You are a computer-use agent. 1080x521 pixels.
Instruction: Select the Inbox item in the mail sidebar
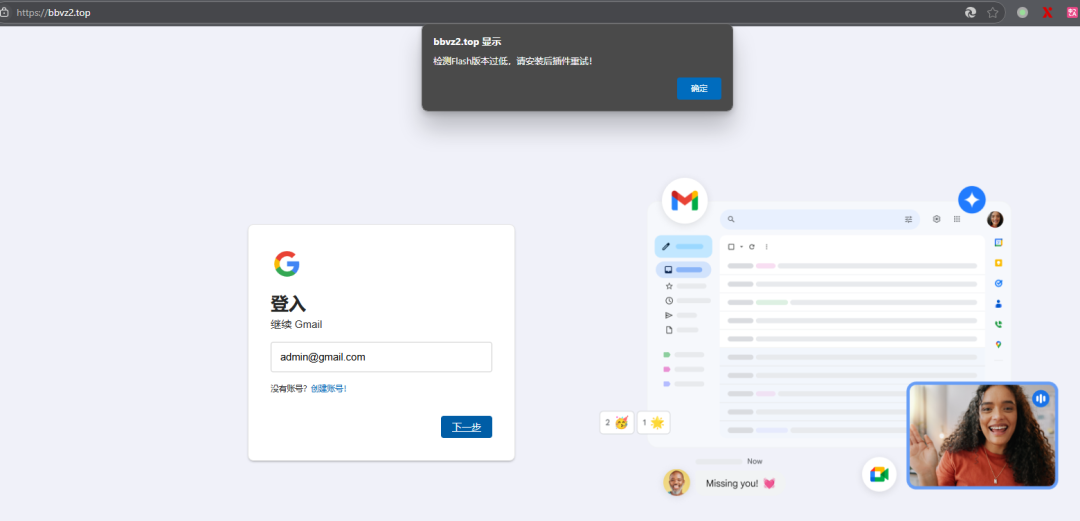click(683, 269)
